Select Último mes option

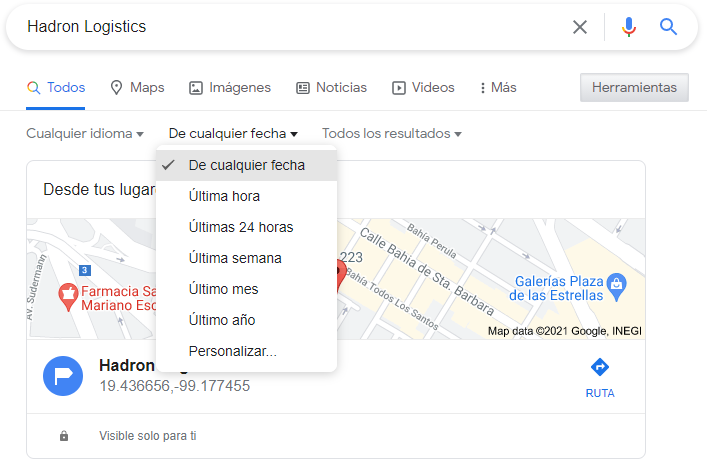tap(246, 289)
